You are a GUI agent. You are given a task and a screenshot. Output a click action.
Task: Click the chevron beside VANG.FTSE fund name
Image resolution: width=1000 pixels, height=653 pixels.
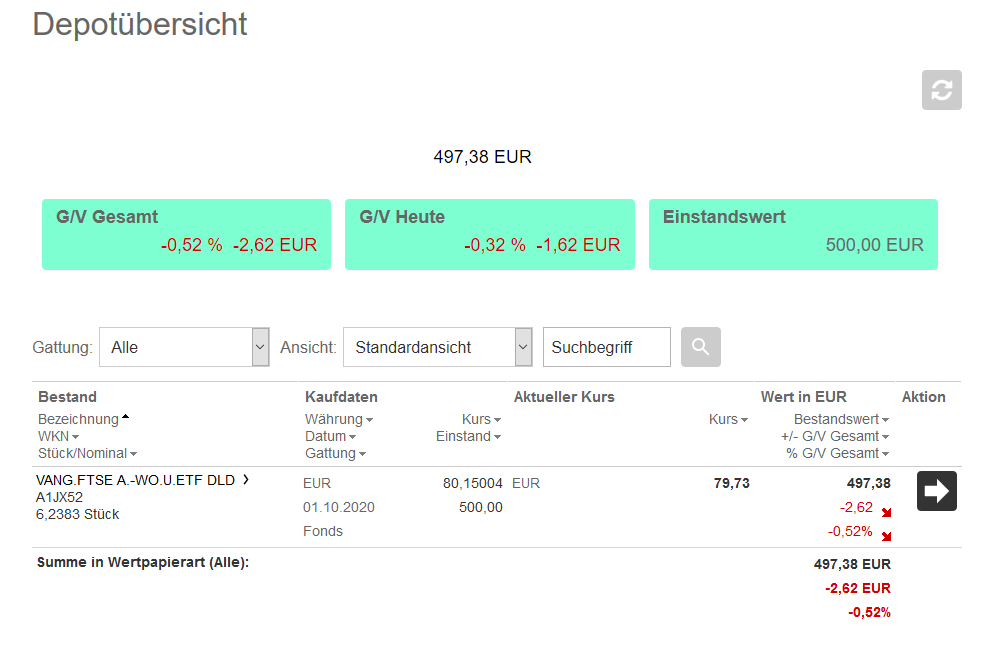pos(246,480)
